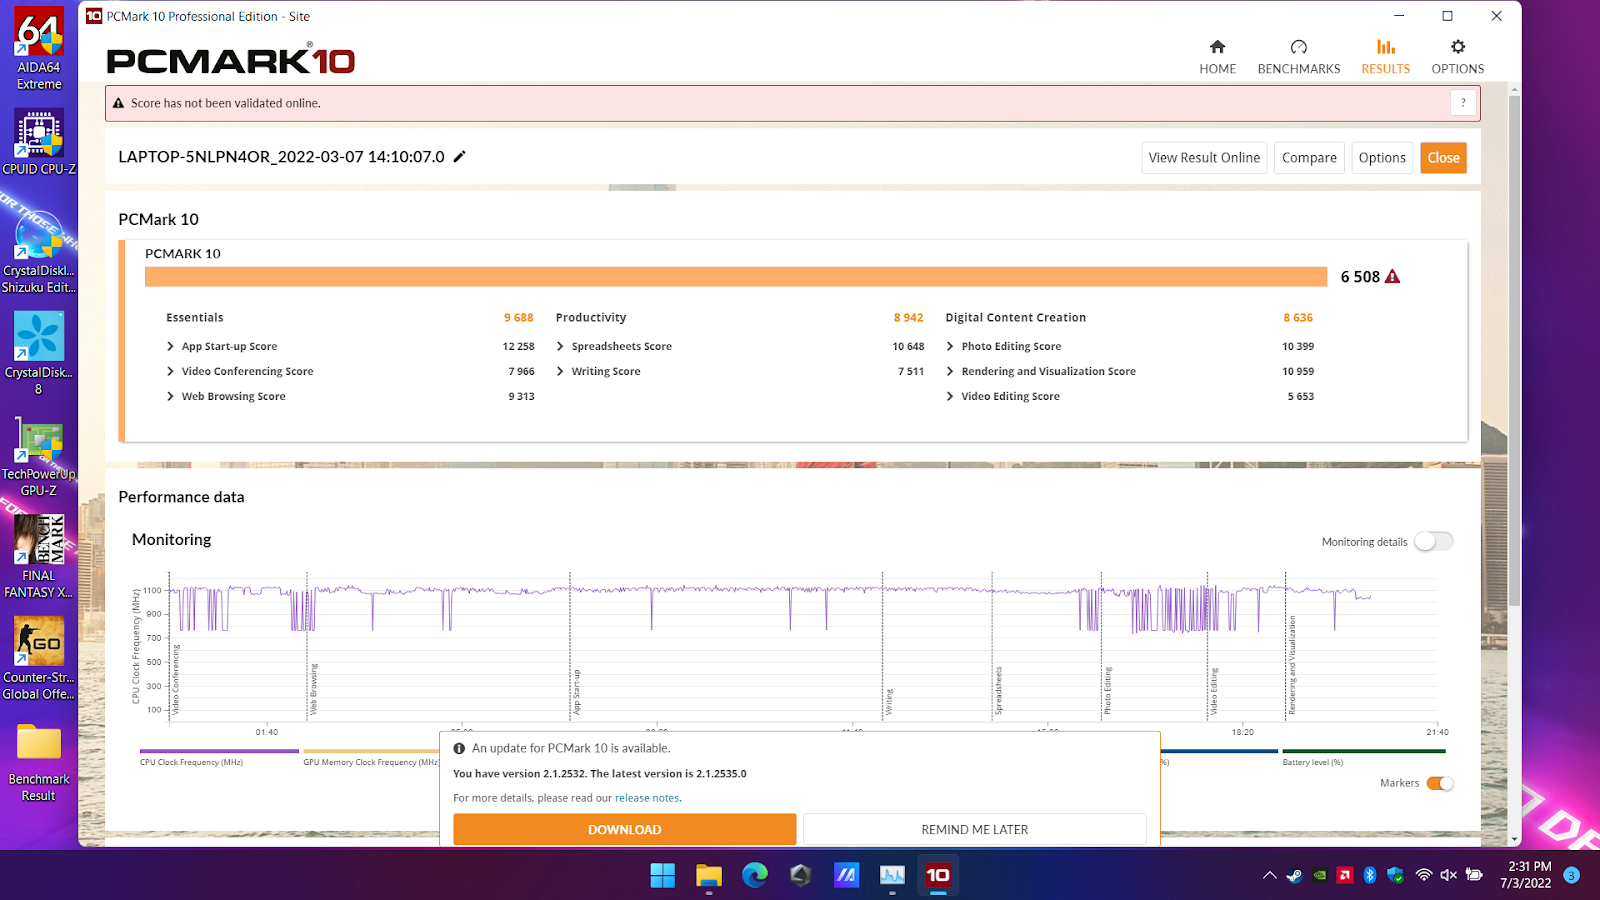Click the Essentials score 9 688

518,318
